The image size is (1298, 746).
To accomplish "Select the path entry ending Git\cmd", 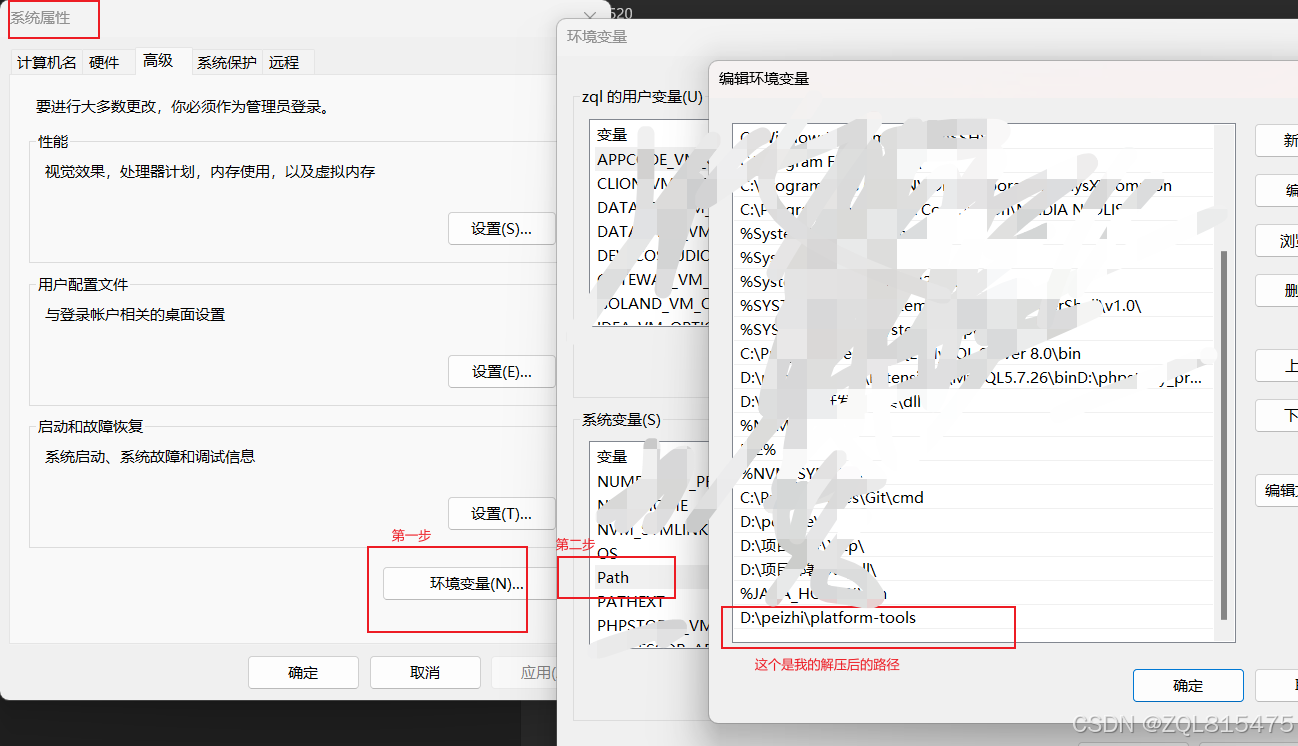I will (974, 498).
